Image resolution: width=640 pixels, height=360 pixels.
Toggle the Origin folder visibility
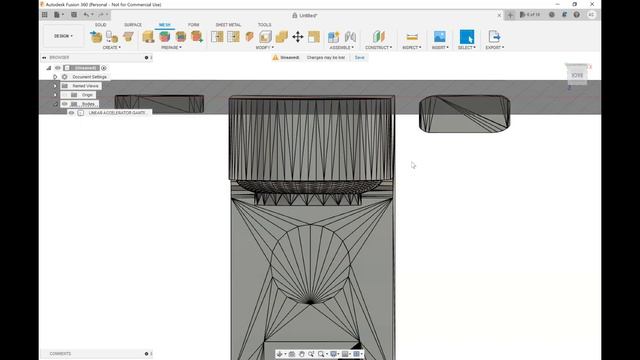[x=64, y=95]
